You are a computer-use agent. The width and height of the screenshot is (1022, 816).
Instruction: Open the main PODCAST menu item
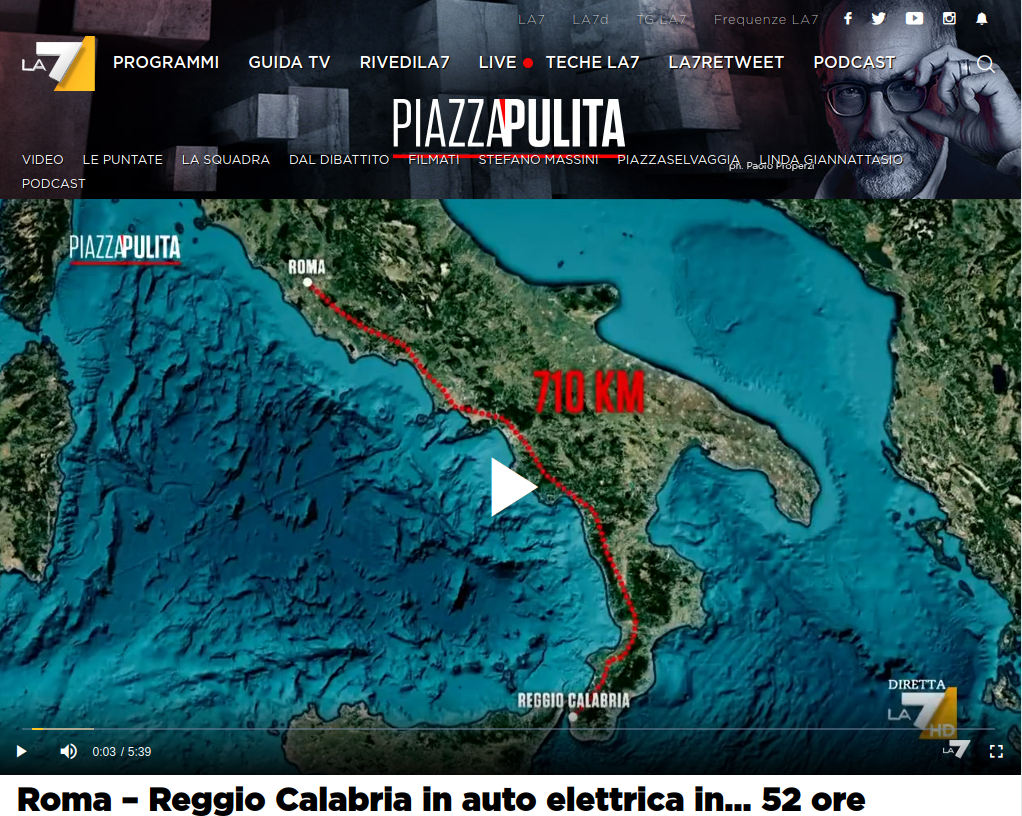point(854,63)
